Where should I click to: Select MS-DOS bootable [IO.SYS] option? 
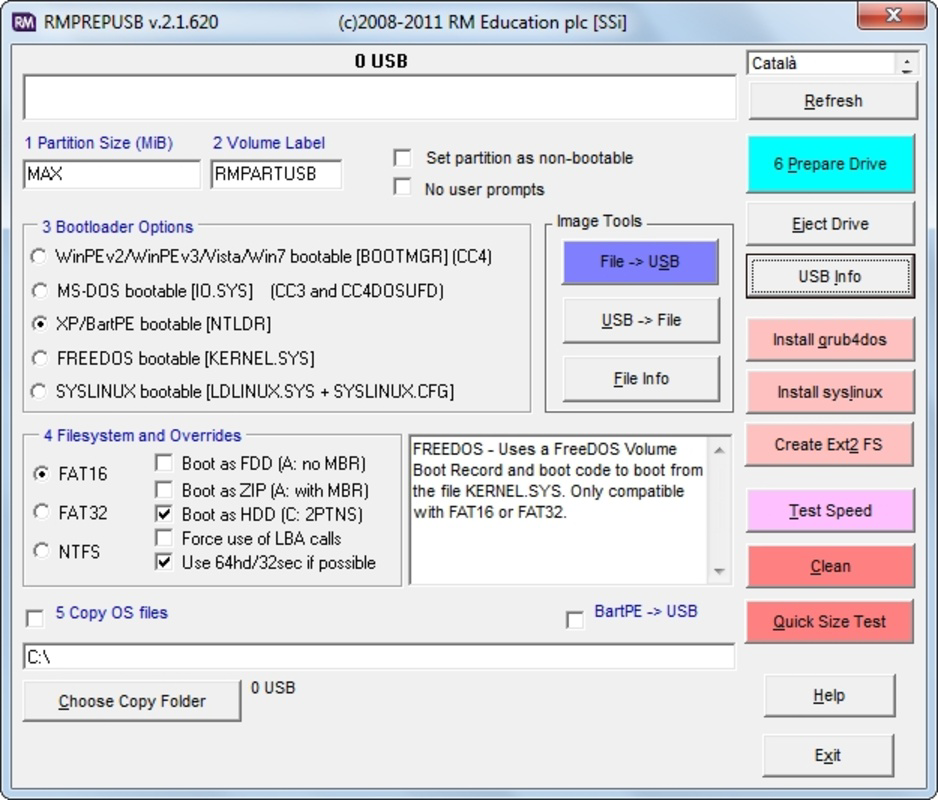click(x=39, y=291)
